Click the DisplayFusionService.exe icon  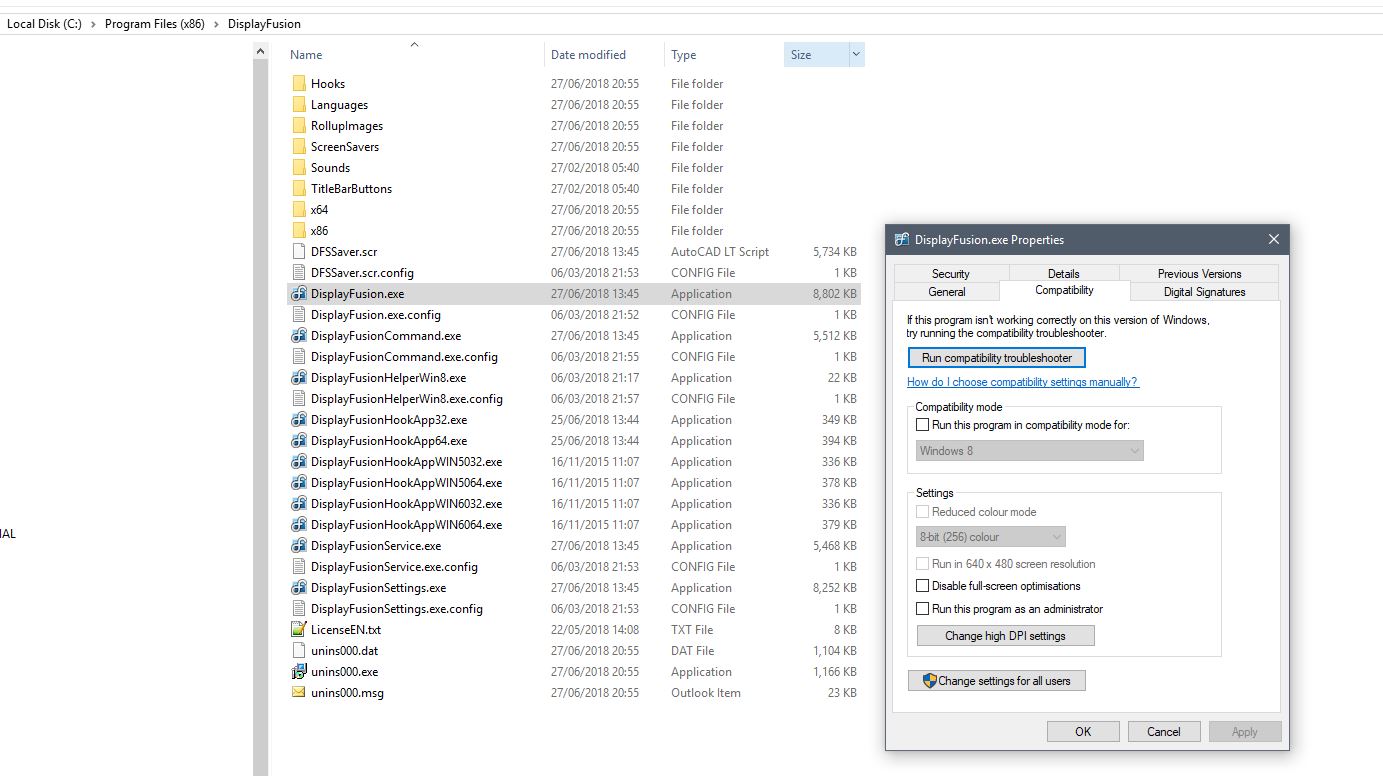pos(298,546)
